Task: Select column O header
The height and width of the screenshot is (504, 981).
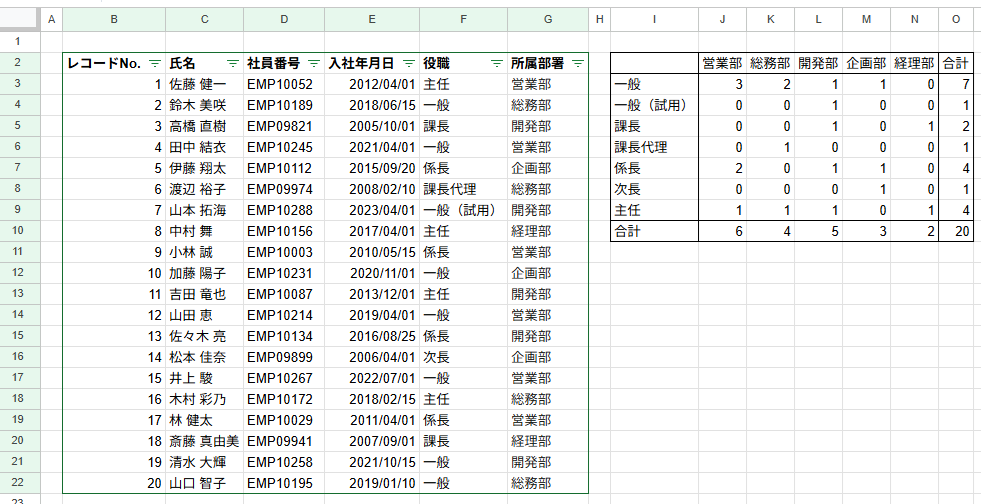Action: coord(956,19)
